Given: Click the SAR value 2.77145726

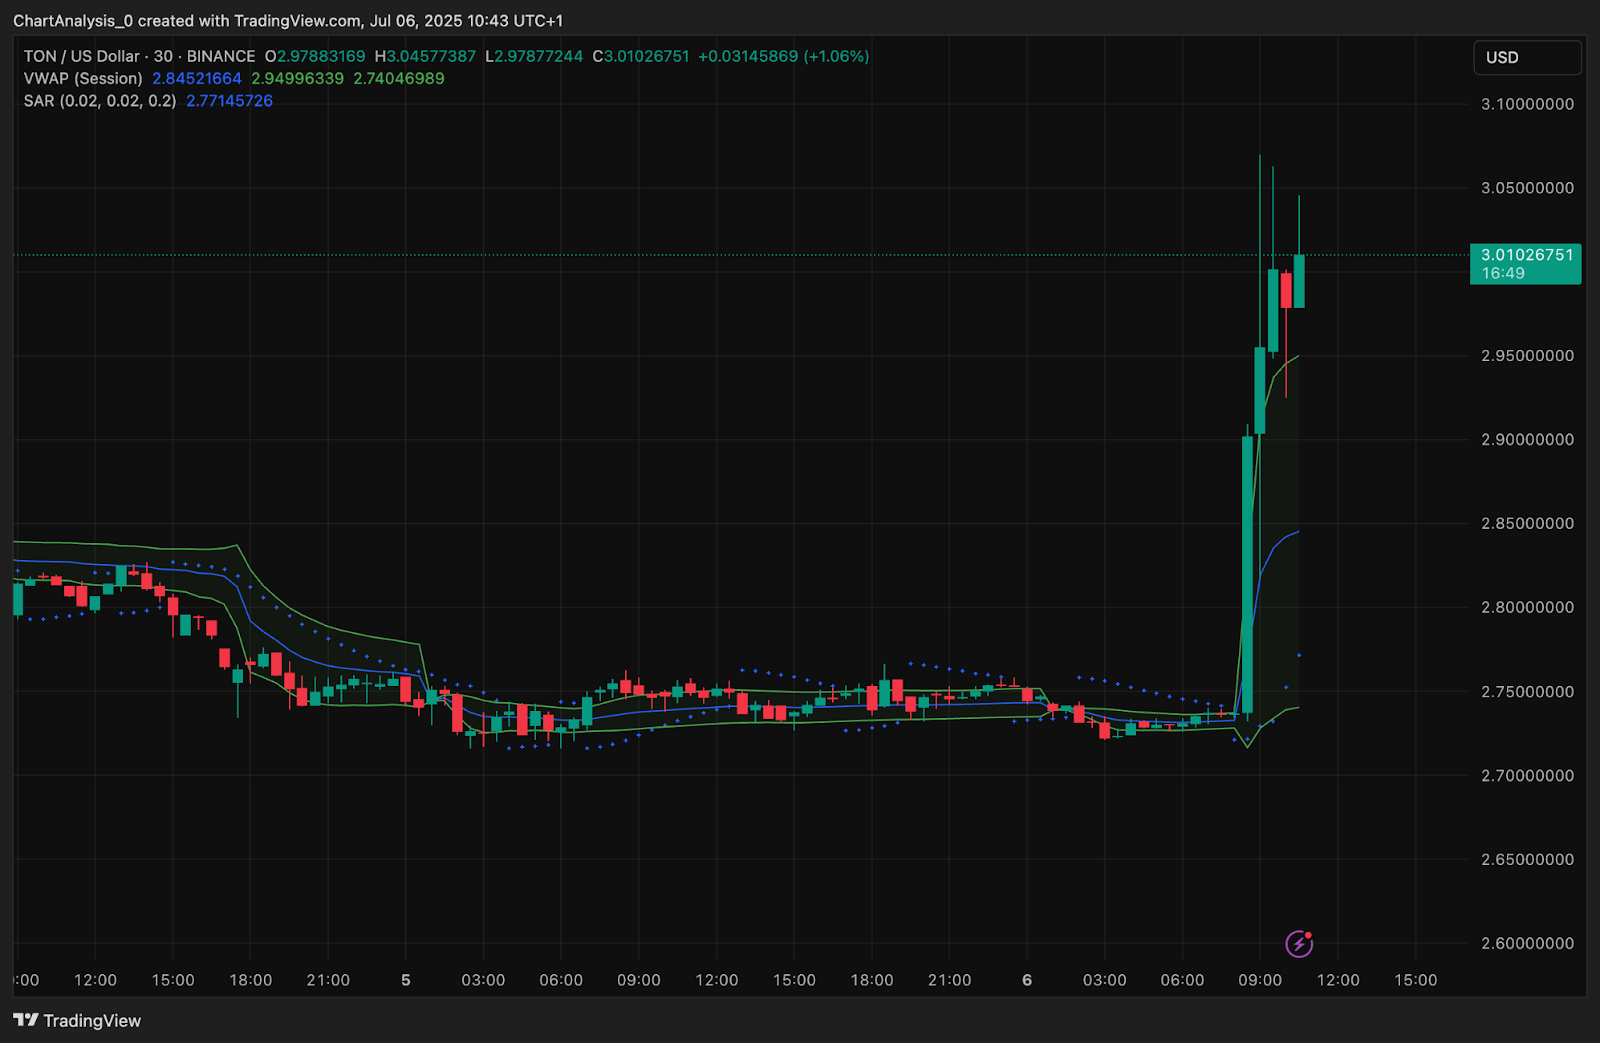Looking at the screenshot, I should click(x=229, y=100).
